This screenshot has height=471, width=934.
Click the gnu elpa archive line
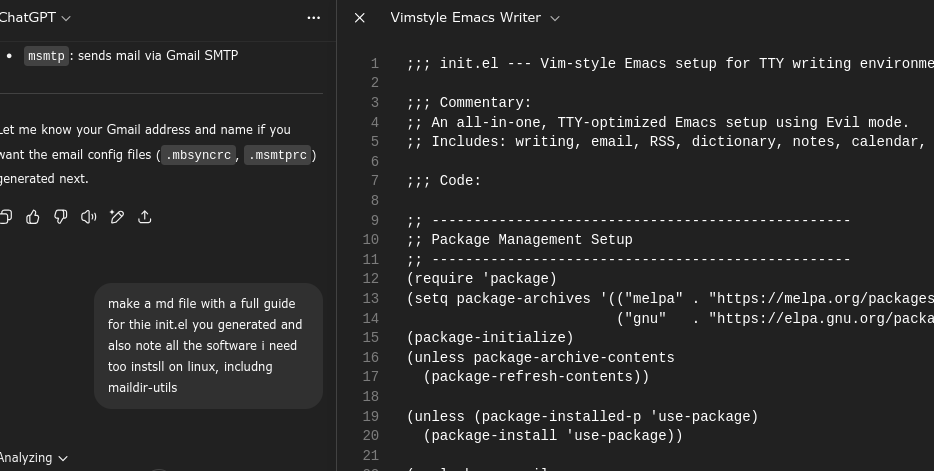tap(775, 319)
